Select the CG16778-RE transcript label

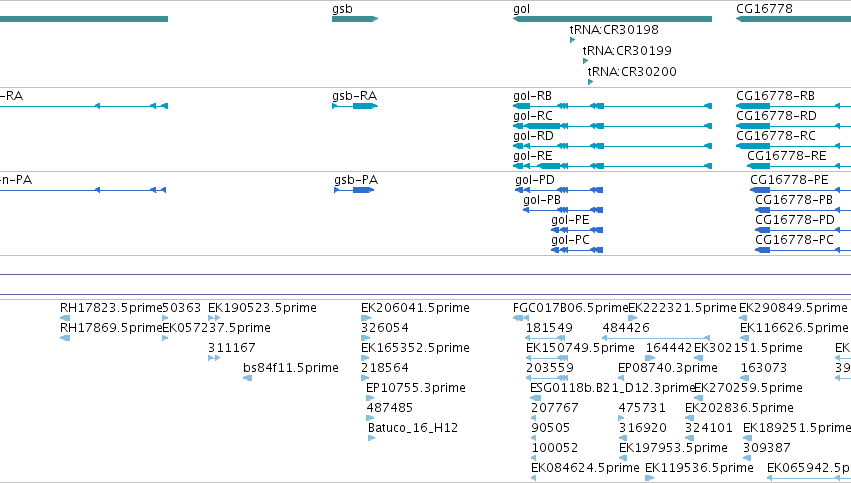[x=786, y=156]
